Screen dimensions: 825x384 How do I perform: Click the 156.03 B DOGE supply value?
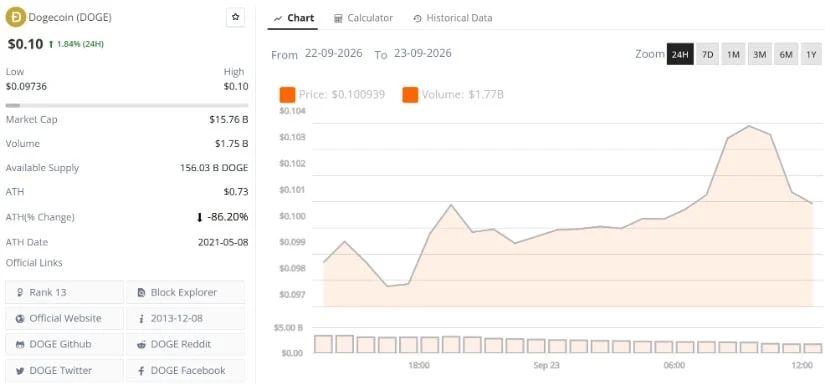coord(214,168)
